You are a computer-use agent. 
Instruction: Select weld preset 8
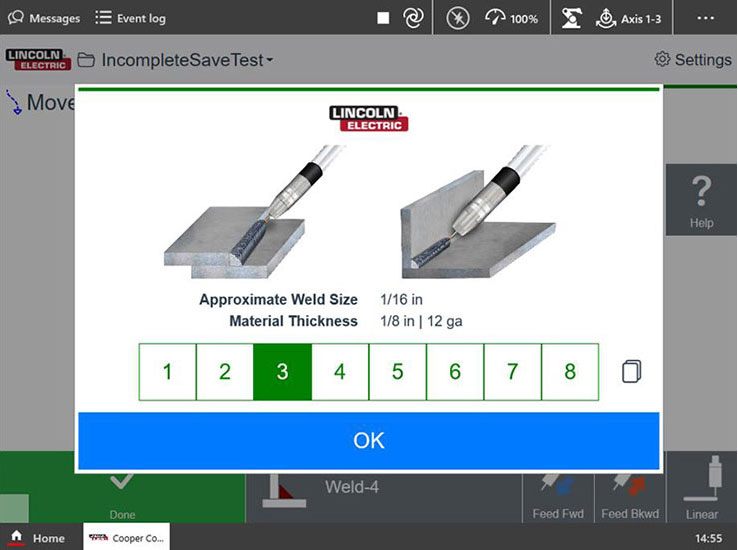(x=570, y=372)
